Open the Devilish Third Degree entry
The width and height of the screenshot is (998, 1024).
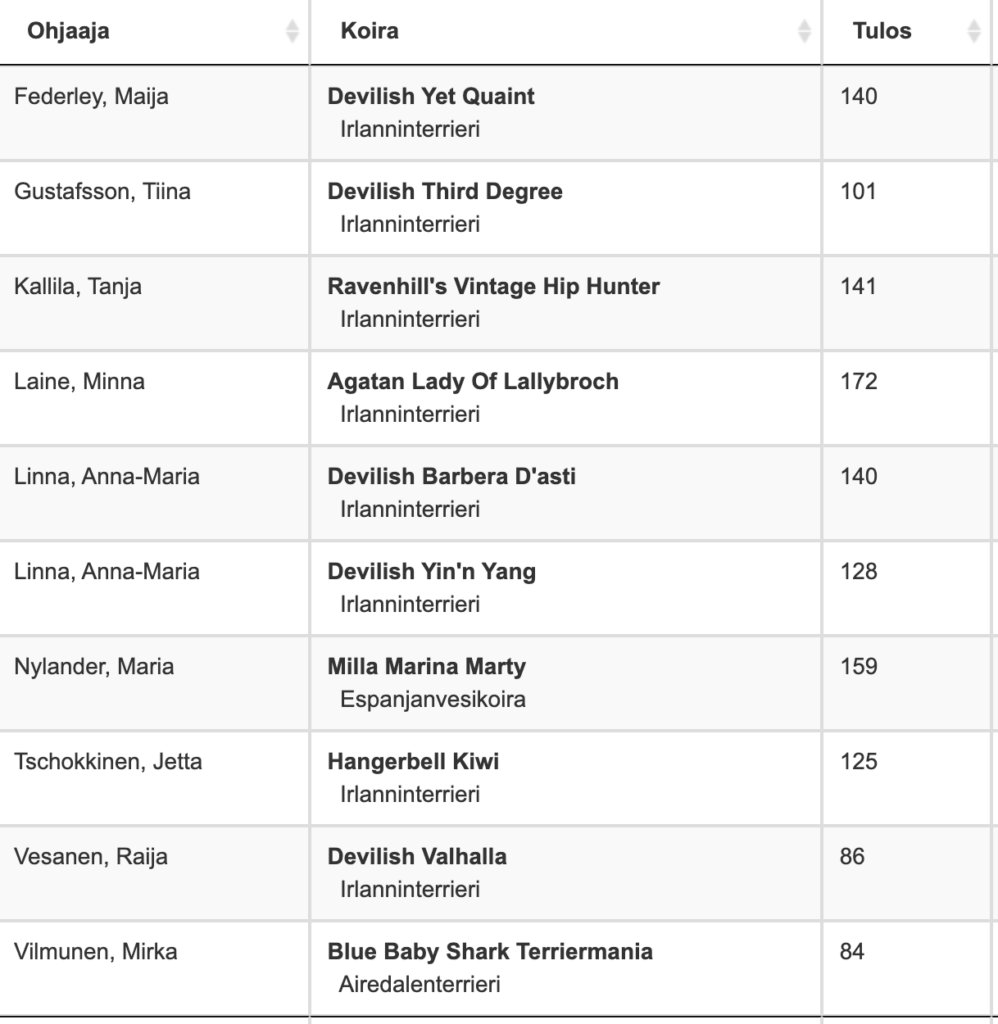(x=445, y=191)
